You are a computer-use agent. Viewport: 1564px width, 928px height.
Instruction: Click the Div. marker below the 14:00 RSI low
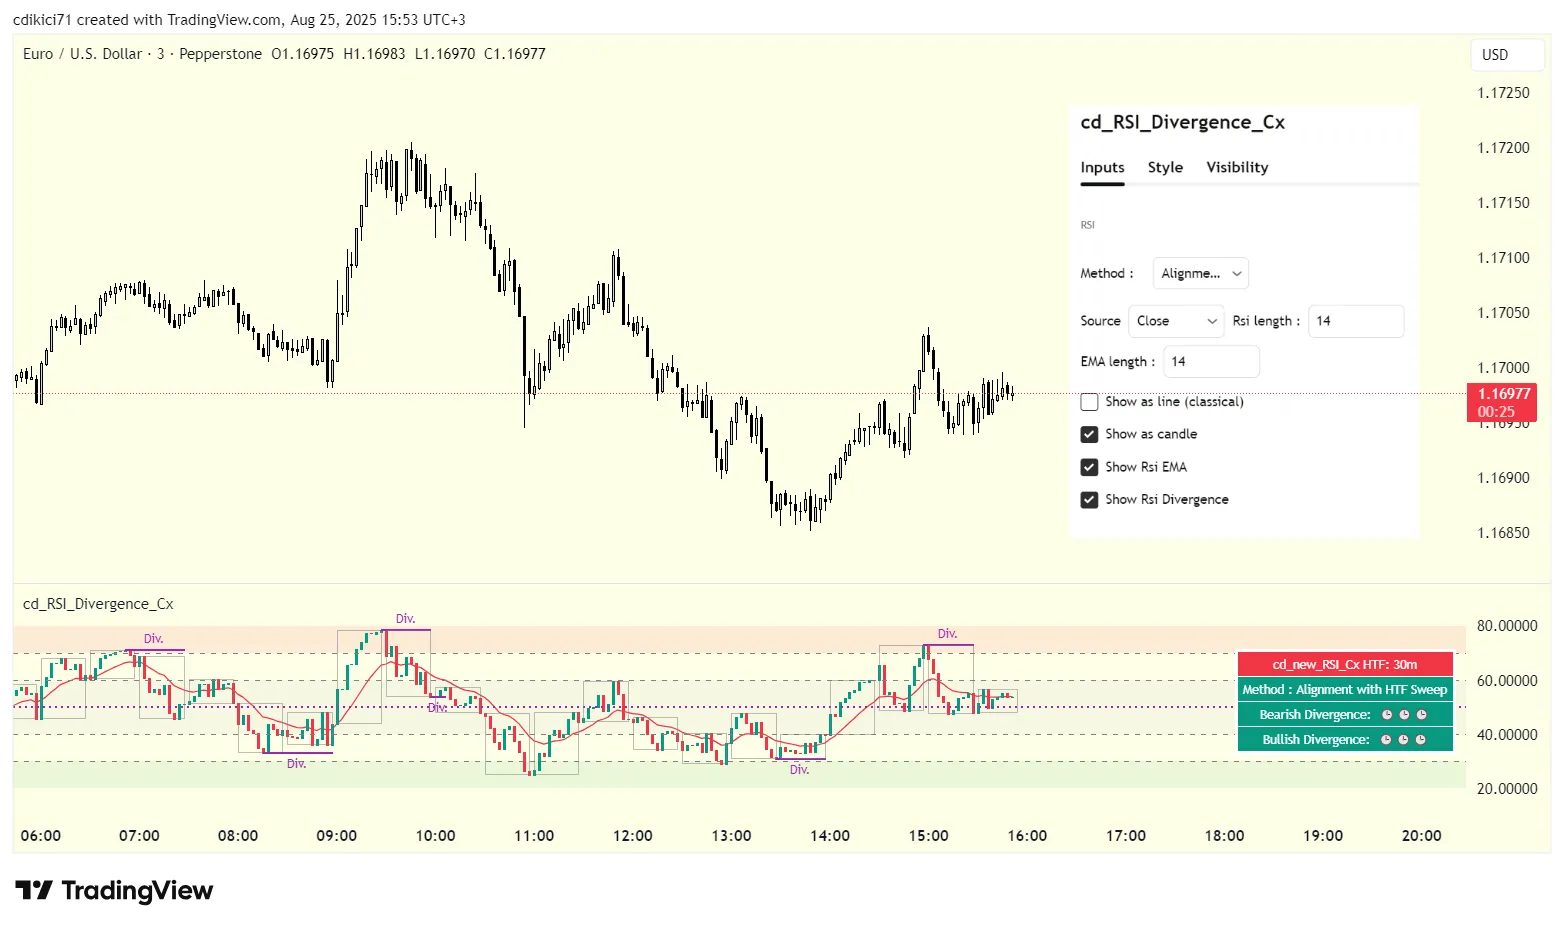pos(799,770)
